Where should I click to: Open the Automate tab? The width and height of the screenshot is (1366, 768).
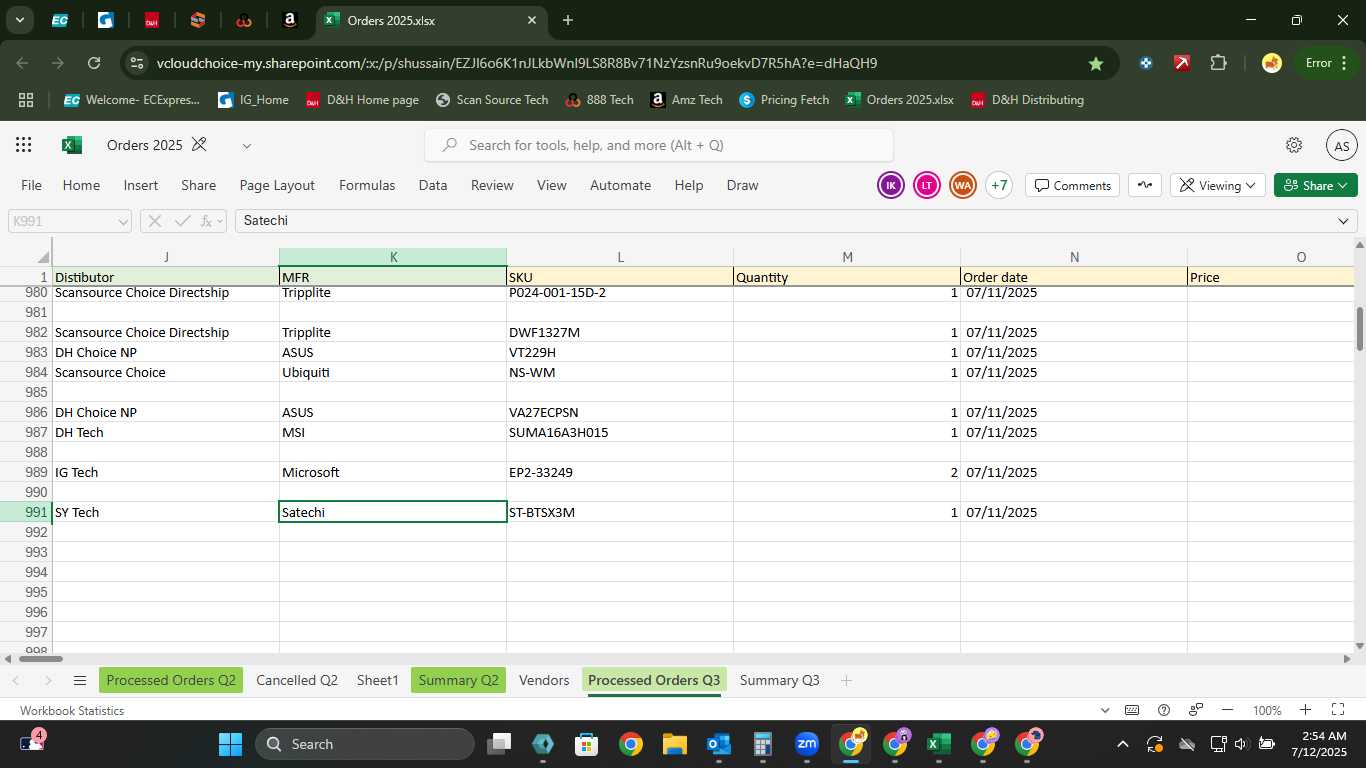click(620, 185)
